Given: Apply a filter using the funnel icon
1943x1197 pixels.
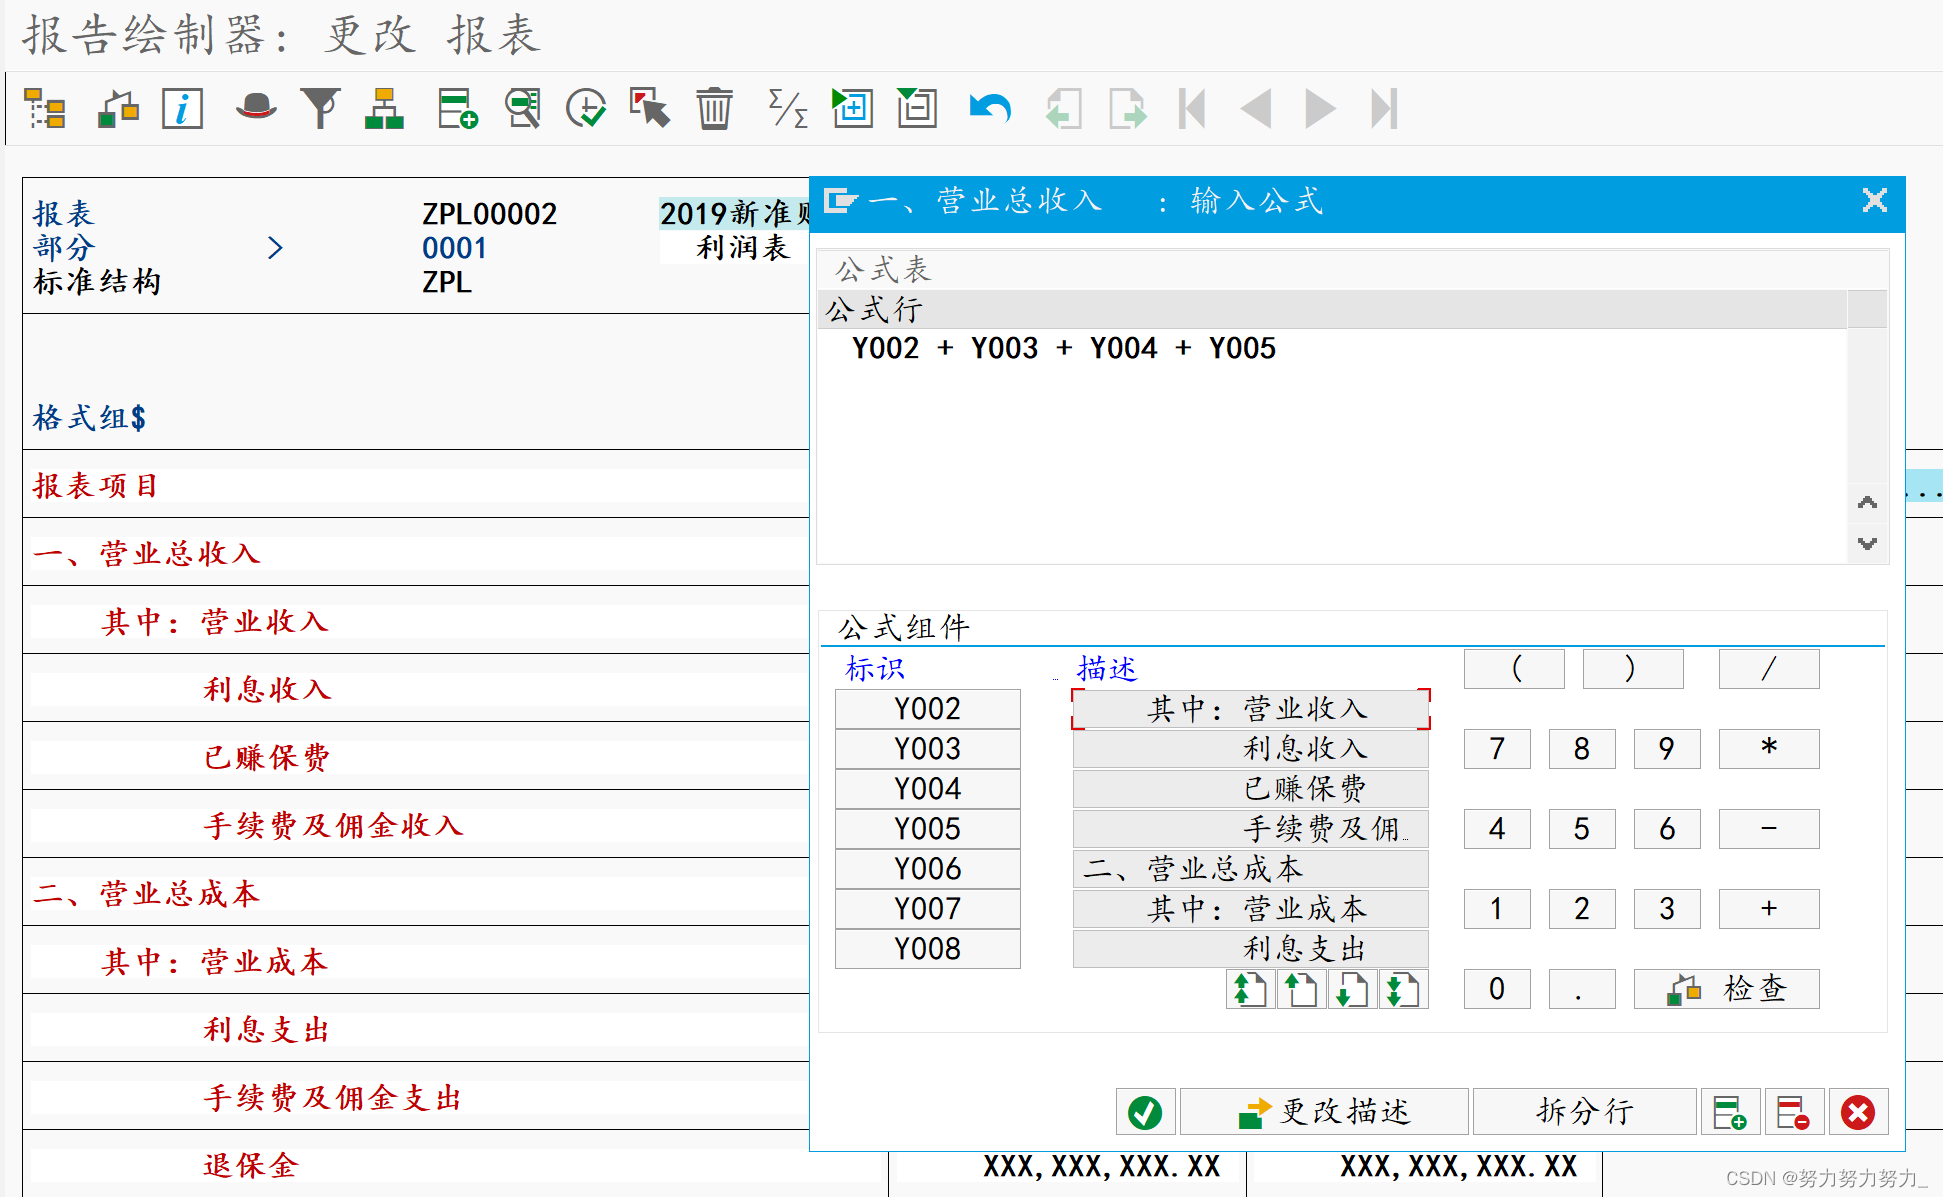Looking at the screenshot, I should [320, 108].
